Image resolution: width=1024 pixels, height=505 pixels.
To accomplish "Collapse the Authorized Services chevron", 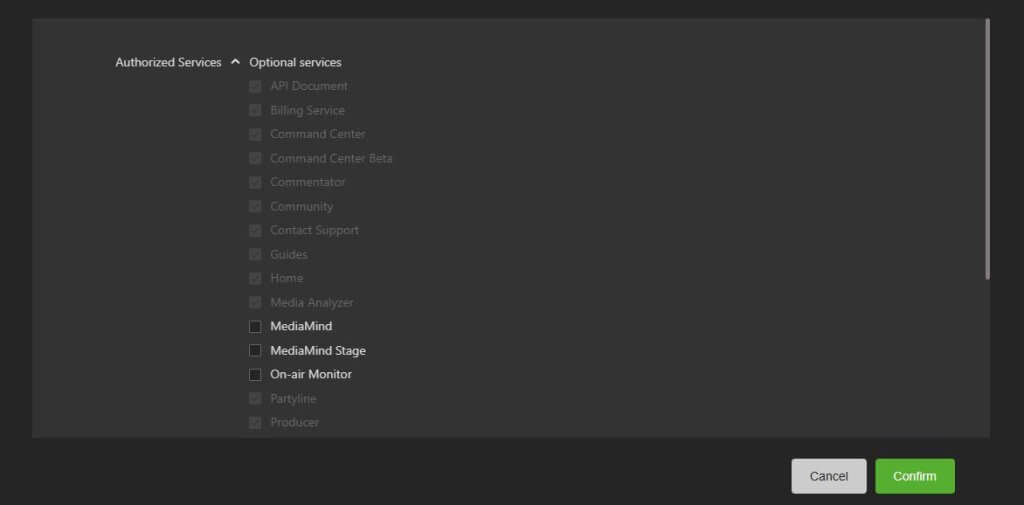I will point(235,62).
